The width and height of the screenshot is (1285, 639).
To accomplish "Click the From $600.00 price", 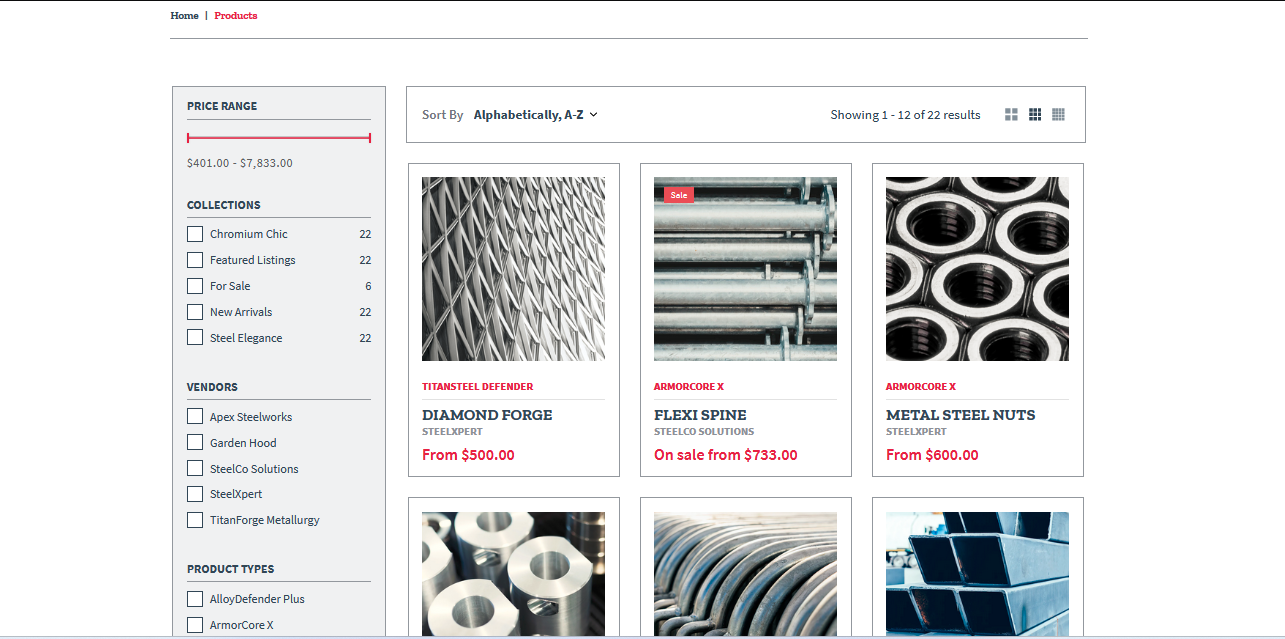I will pyautogui.click(x=932, y=455).
